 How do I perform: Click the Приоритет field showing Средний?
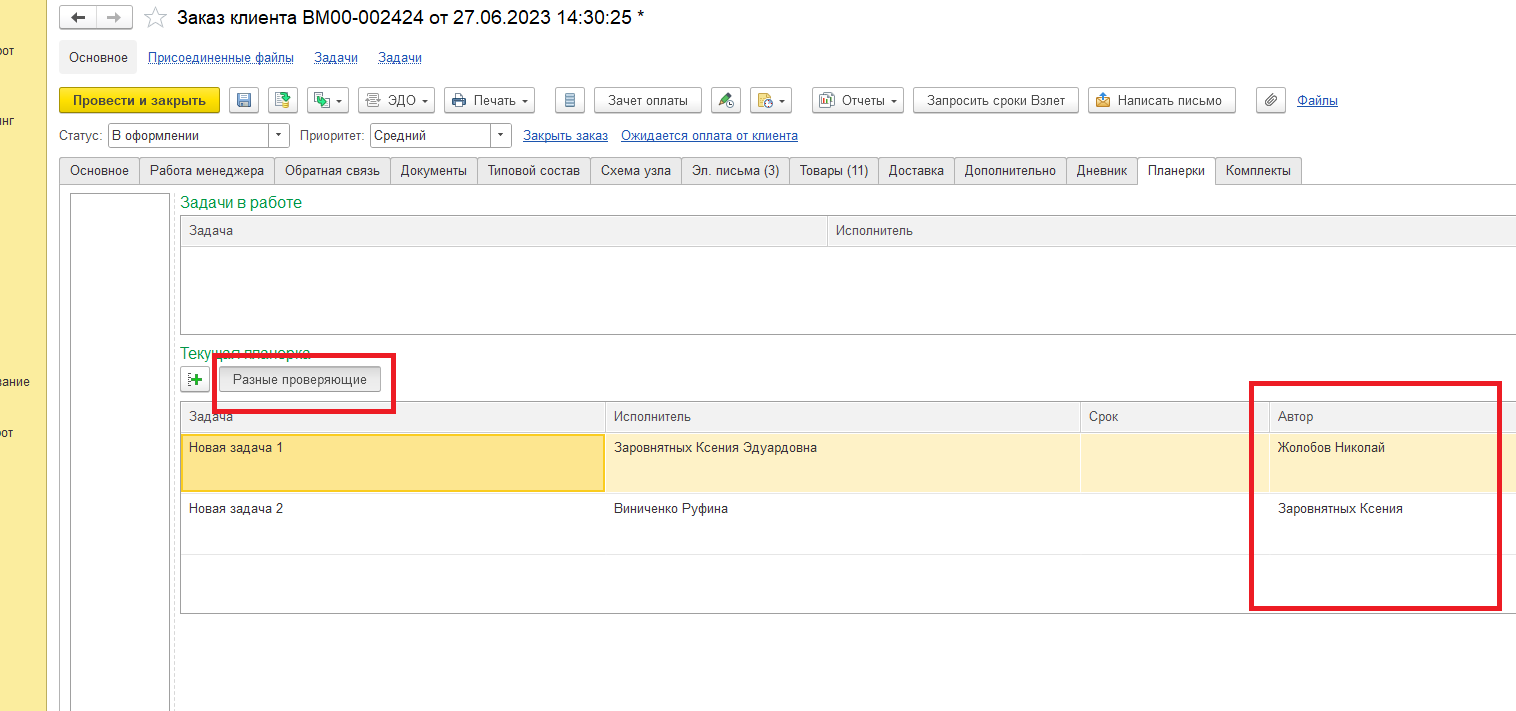coord(430,135)
